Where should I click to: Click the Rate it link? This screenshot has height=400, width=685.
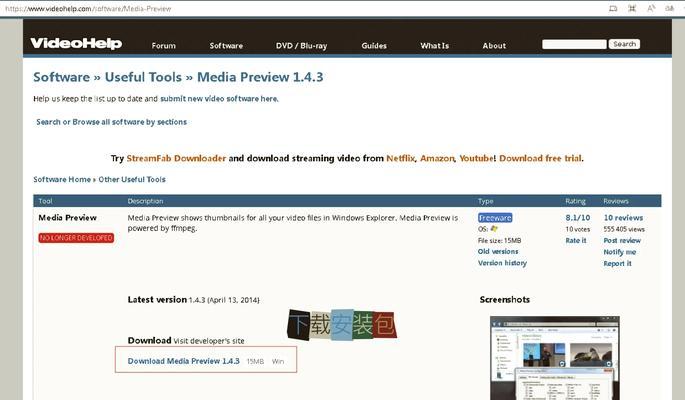click(x=576, y=241)
